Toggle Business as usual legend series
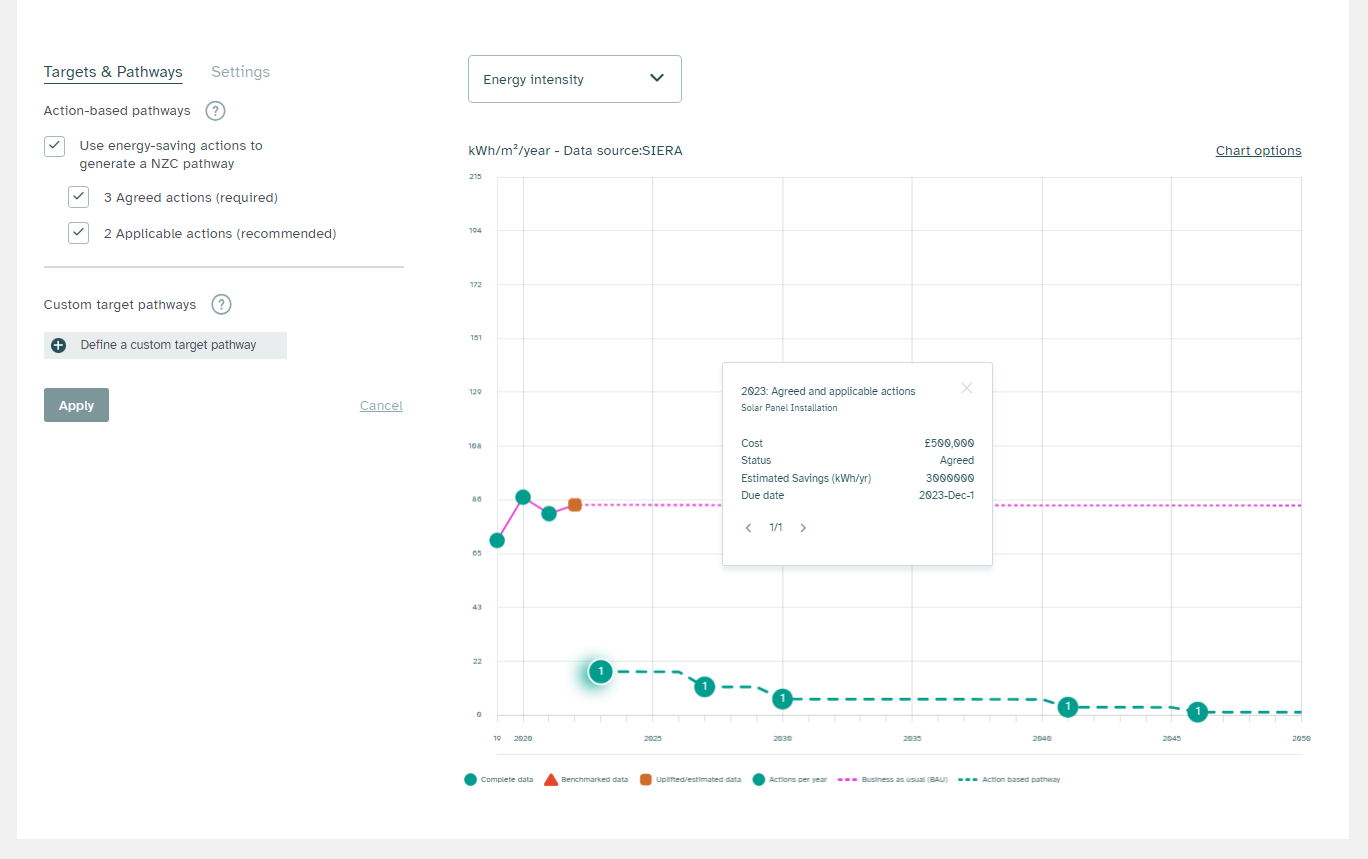 (x=892, y=779)
